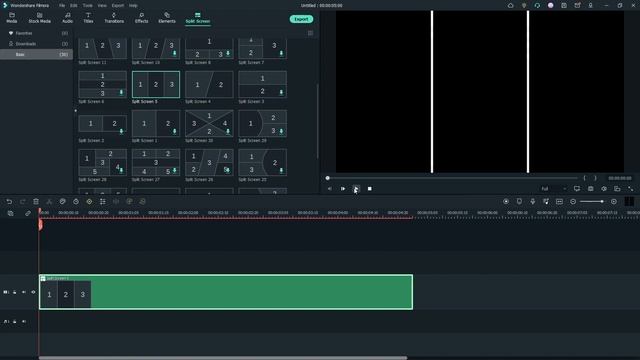Viewport: 640px width, 360px height.
Task: Open the Tools menu
Action: [x=88, y=6]
